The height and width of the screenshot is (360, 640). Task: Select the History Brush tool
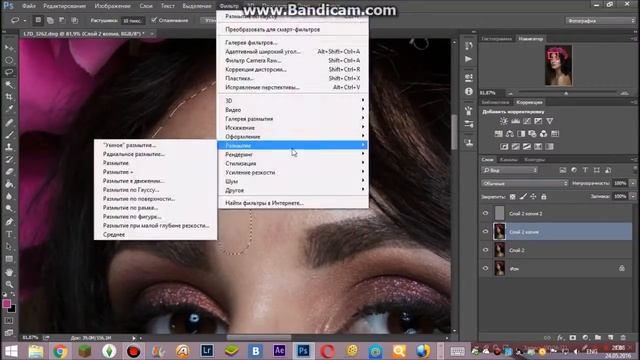pyautogui.click(x=9, y=159)
